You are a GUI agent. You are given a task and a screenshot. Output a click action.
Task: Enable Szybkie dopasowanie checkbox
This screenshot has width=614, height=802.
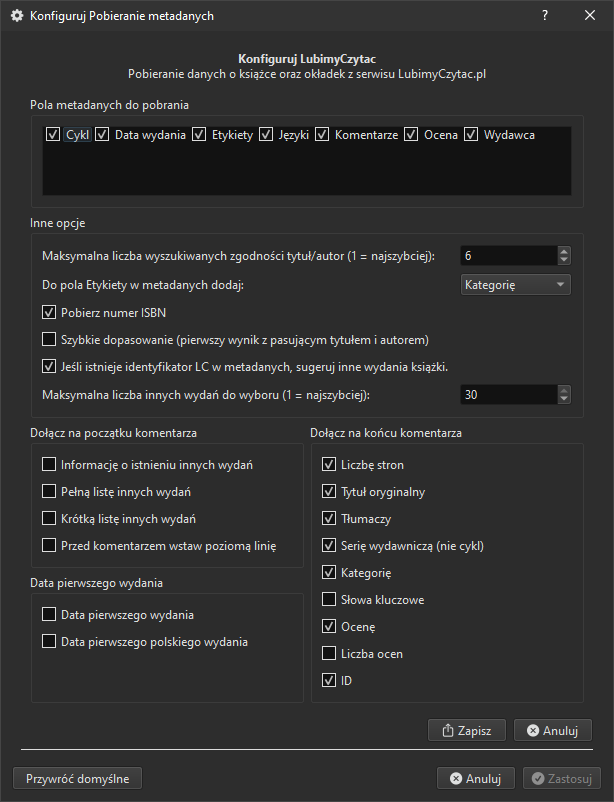pyautogui.click(x=50, y=340)
